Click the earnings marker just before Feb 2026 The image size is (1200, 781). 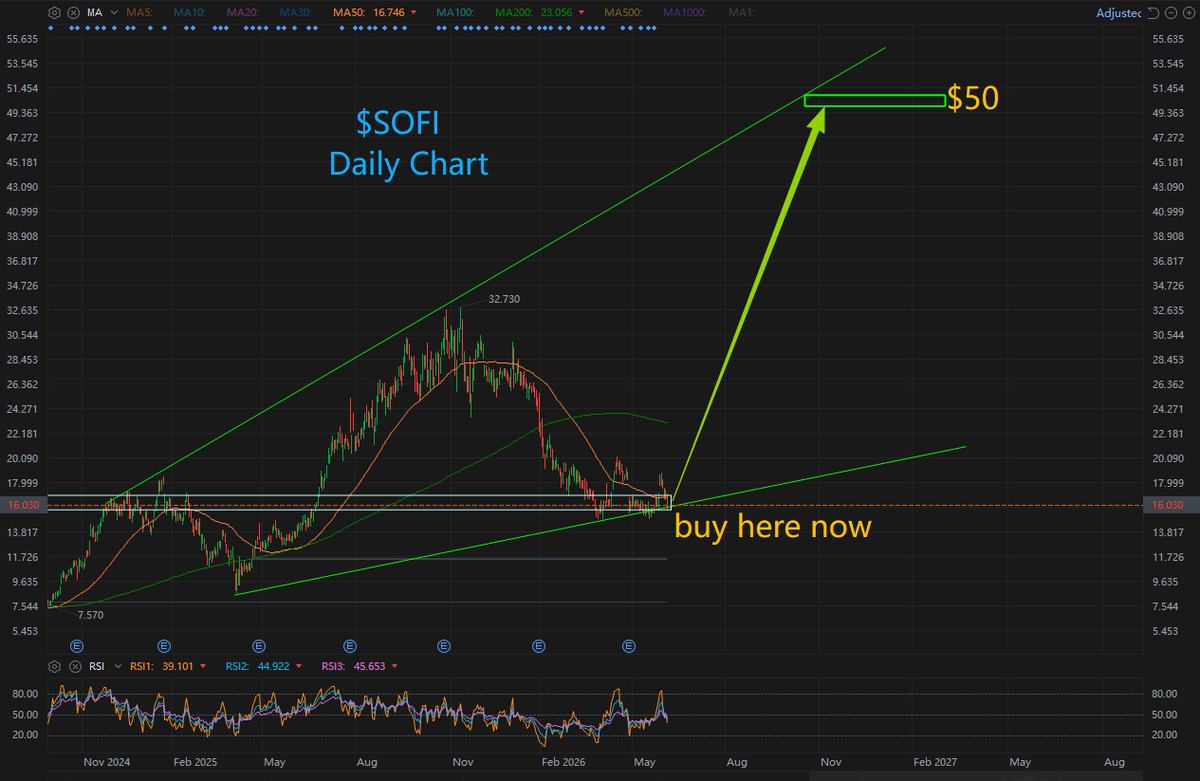(539, 646)
